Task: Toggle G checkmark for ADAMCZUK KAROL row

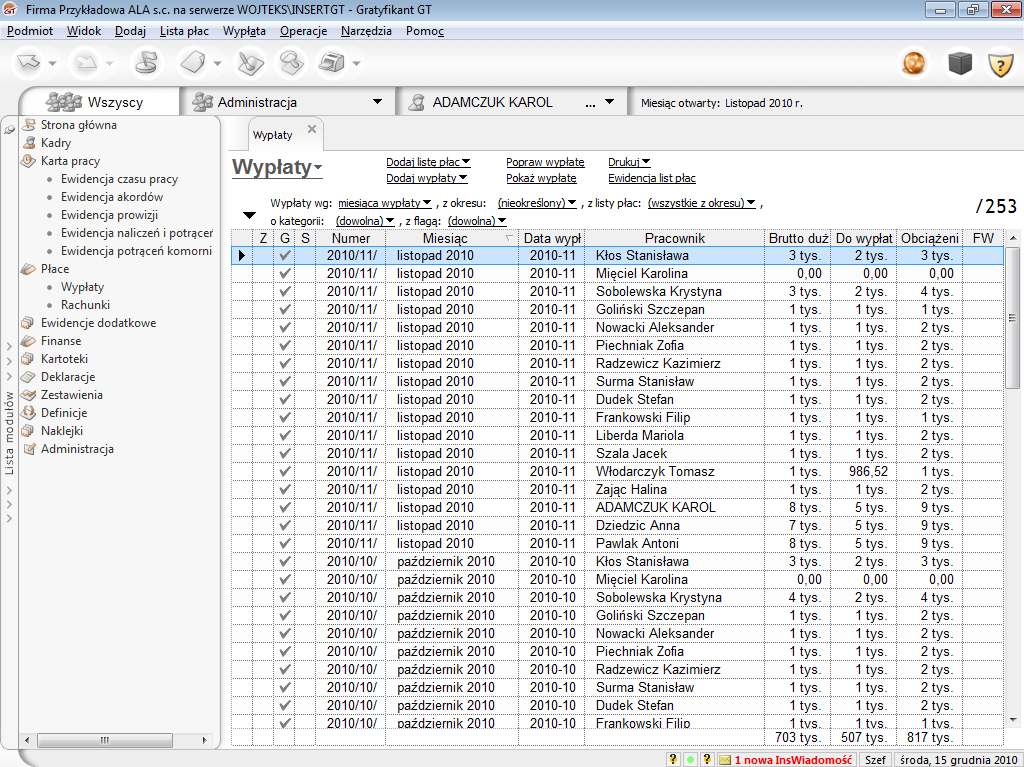Action: 285,508
